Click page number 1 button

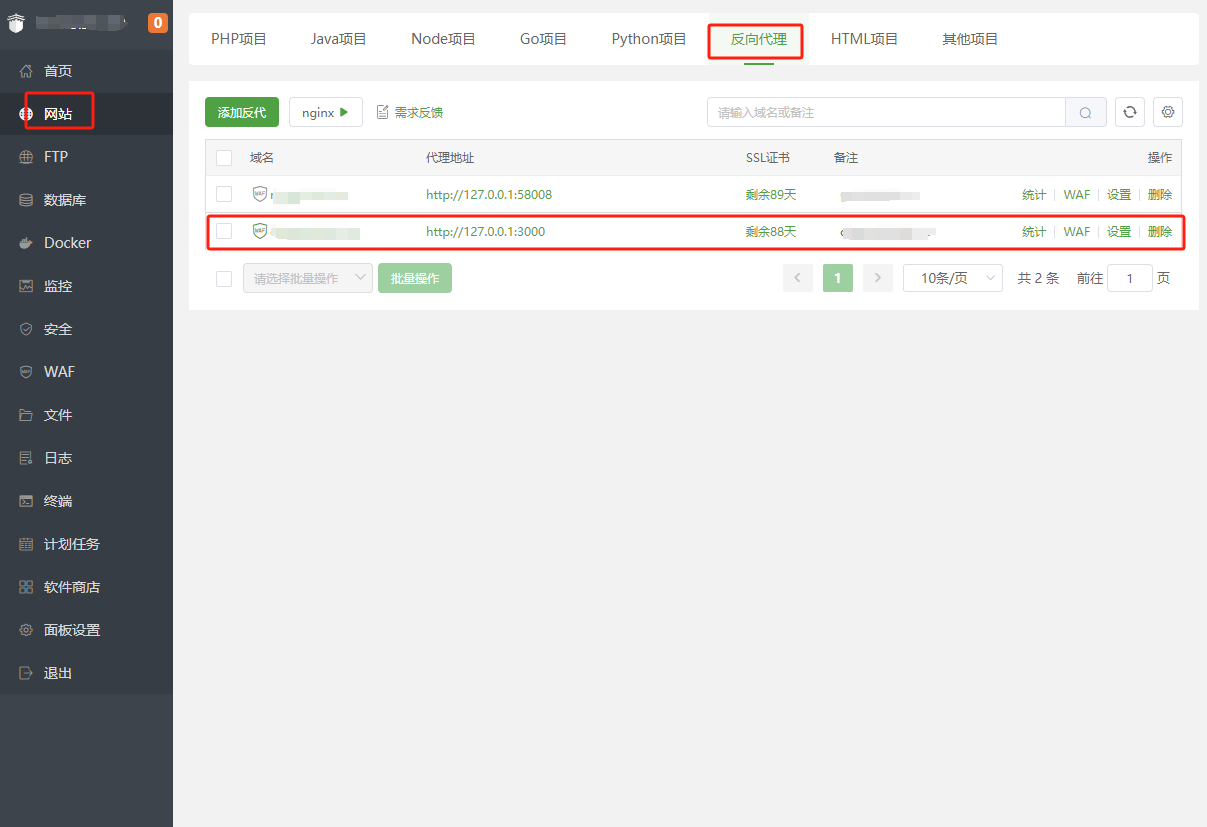[x=838, y=278]
